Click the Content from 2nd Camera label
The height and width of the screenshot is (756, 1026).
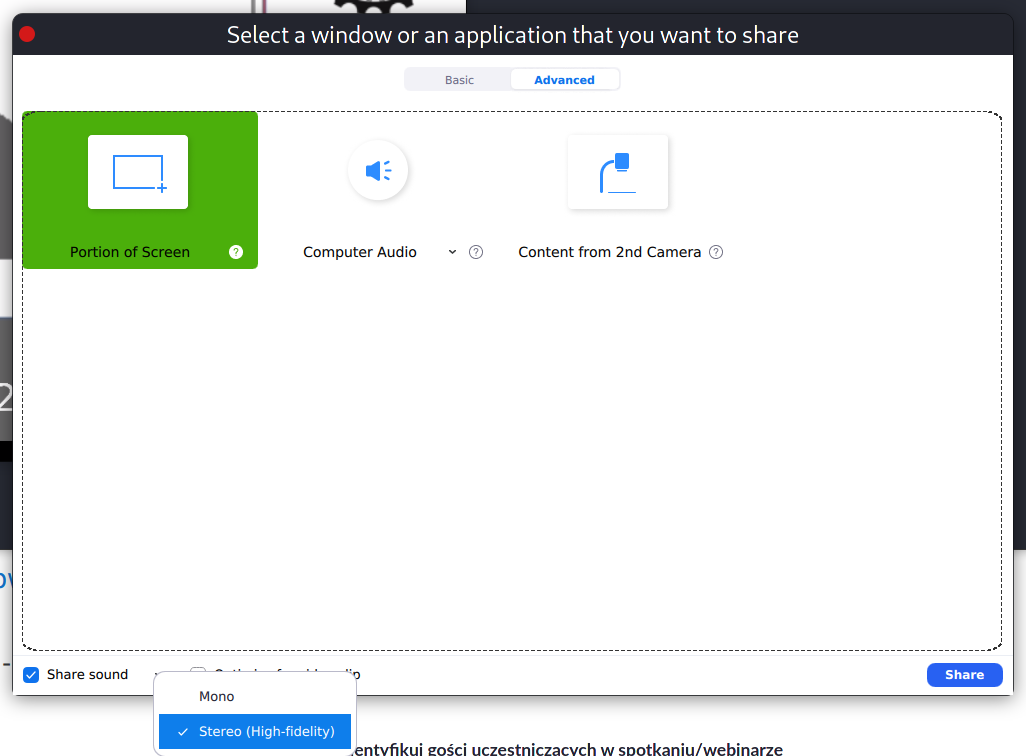pyautogui.click(x=609, y=252)
